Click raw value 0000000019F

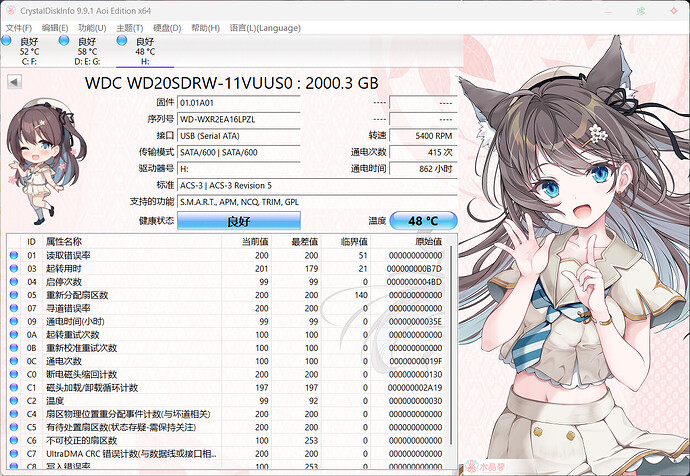click(415, 361)
